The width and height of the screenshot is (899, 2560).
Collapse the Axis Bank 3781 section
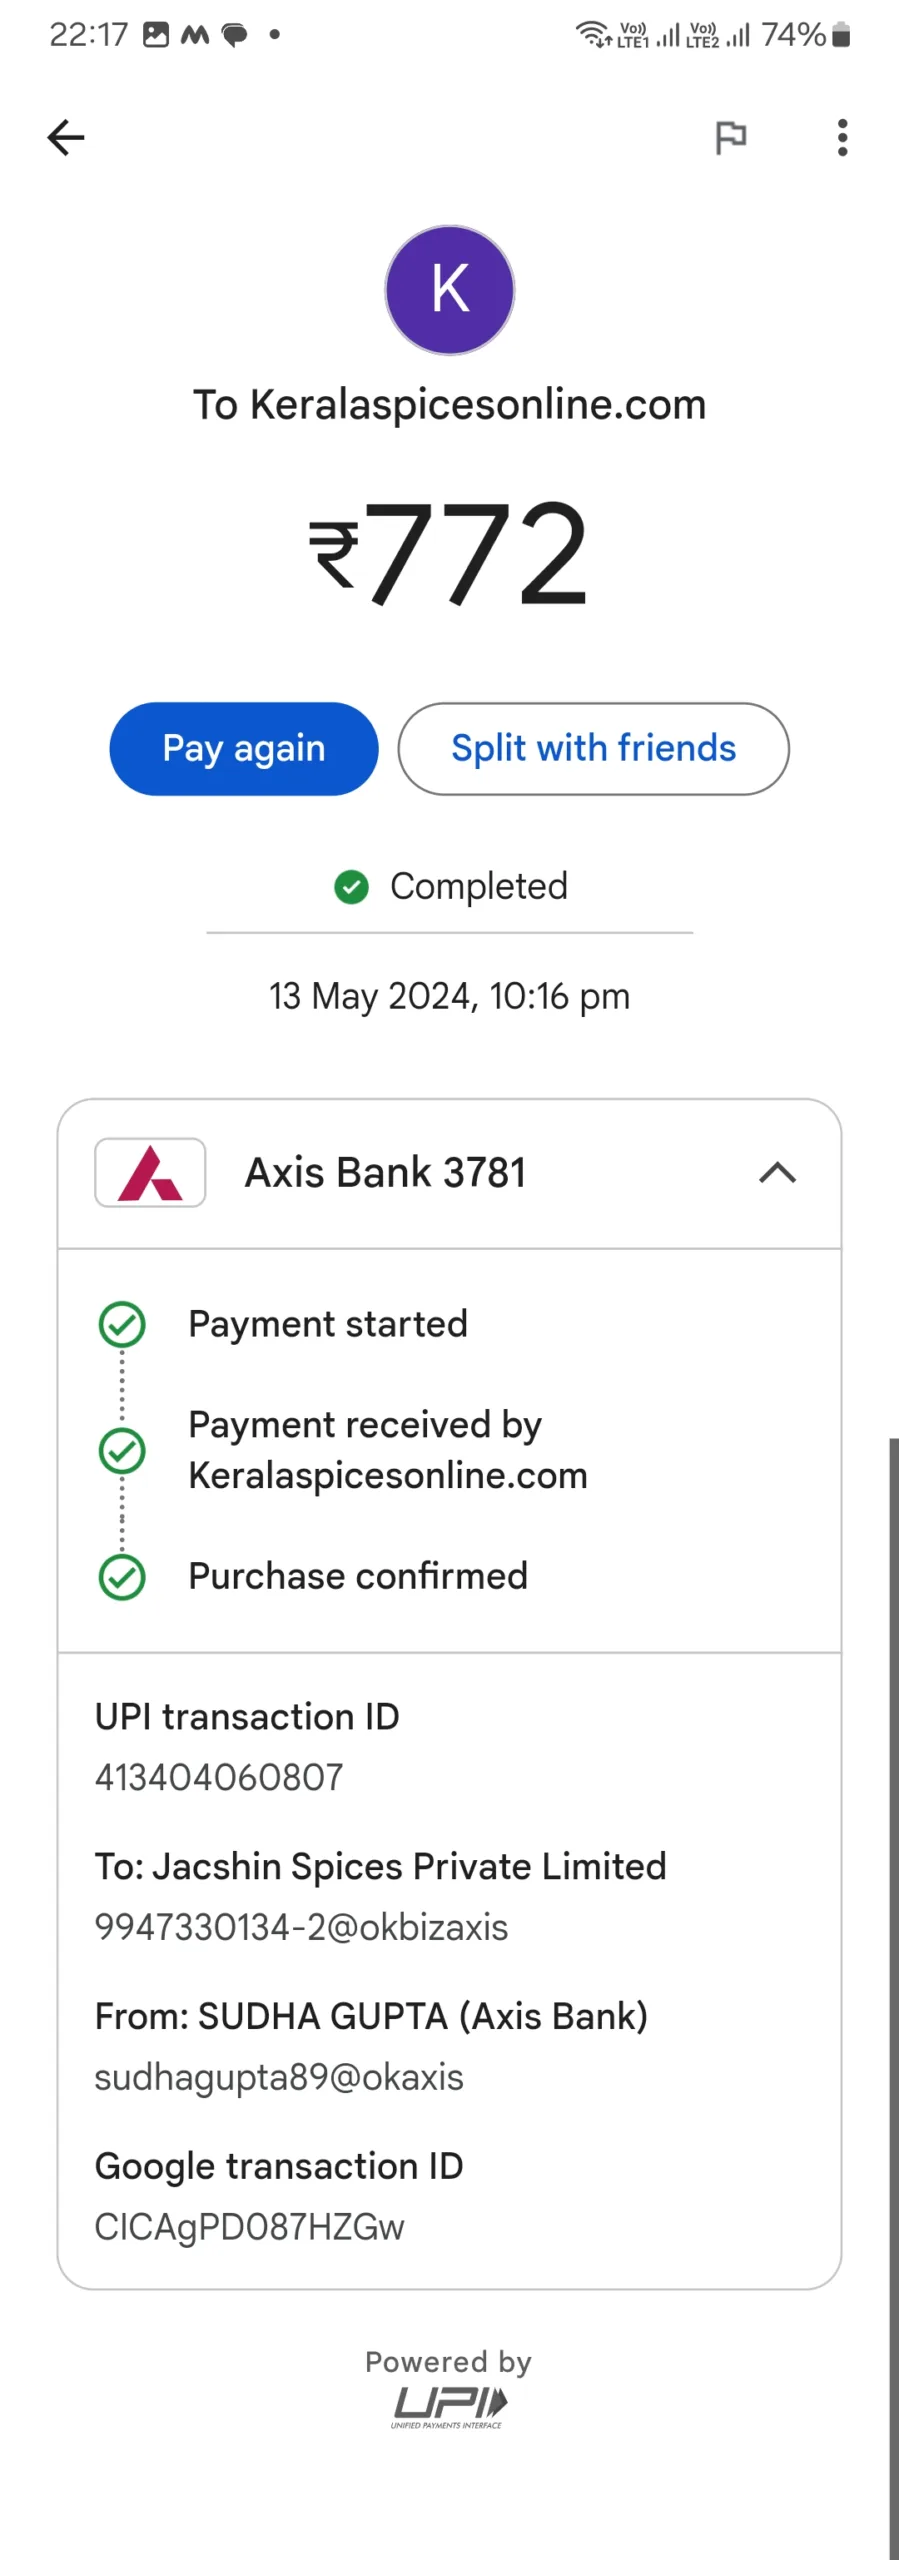click(778, 1173)
